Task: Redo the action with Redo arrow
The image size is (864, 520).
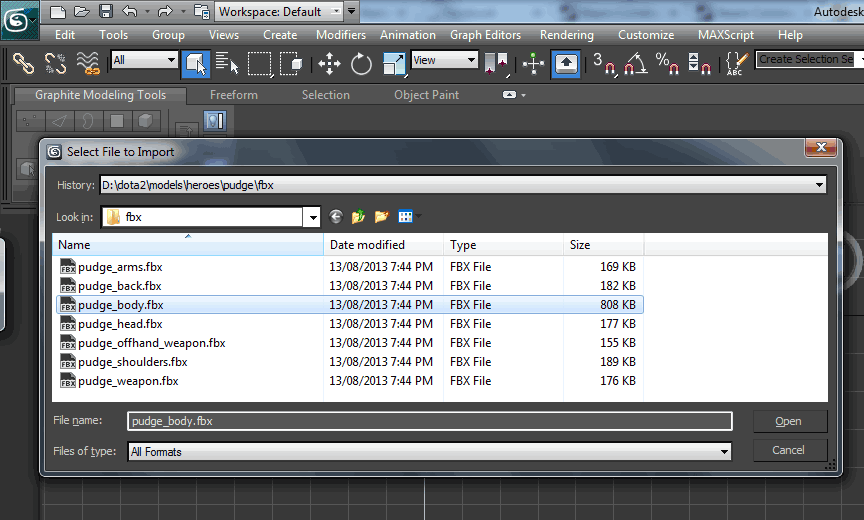Action: click(x=165, y=11)
